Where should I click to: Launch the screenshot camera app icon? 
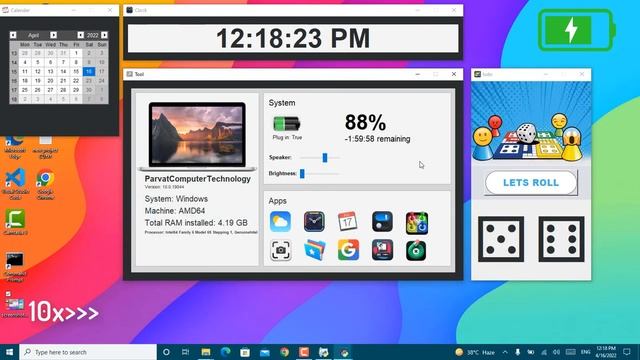280,250
